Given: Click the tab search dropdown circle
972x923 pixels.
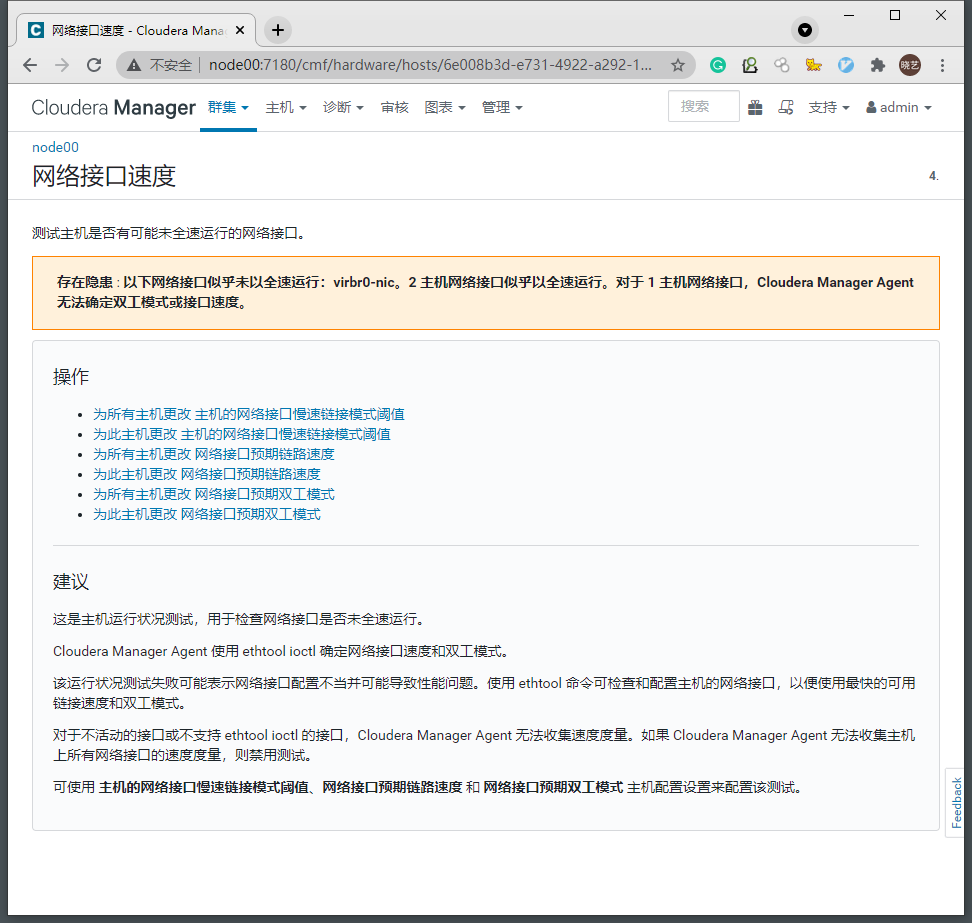Looking at the screenshot, I should tap(805, 30).
